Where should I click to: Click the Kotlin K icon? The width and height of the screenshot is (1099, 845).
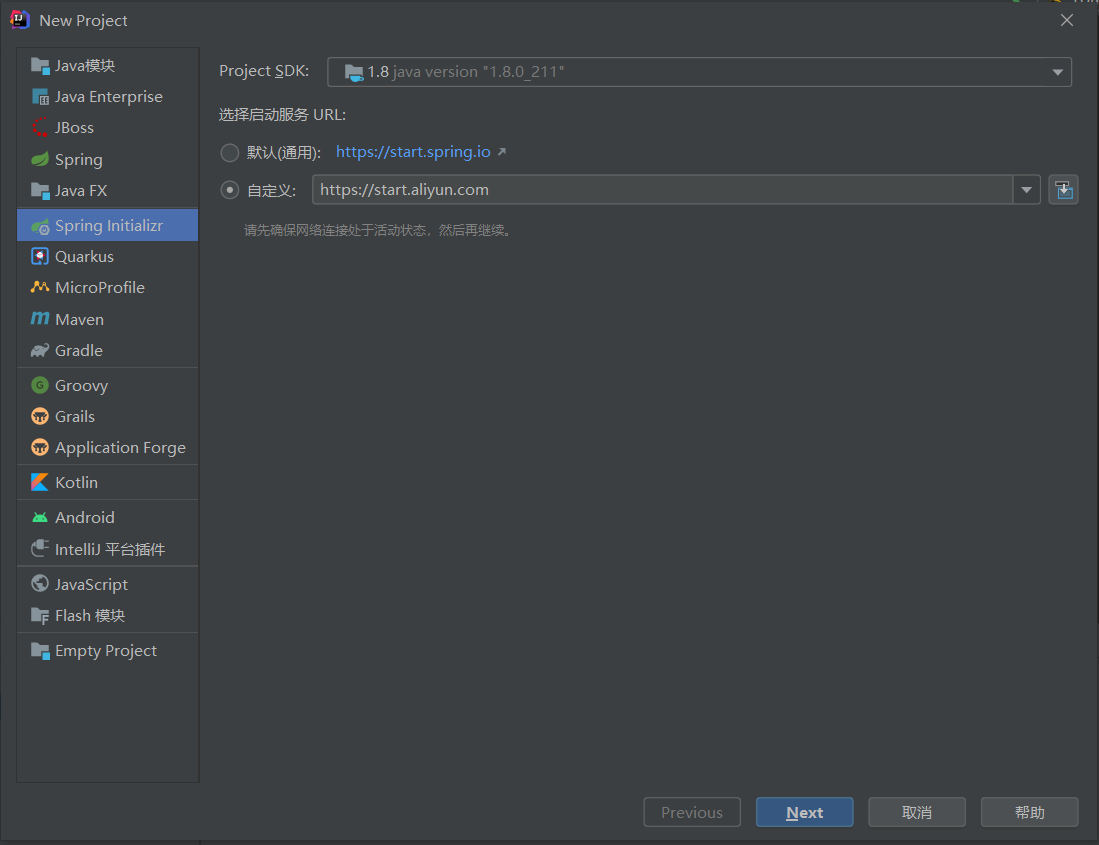click(40, 482)
